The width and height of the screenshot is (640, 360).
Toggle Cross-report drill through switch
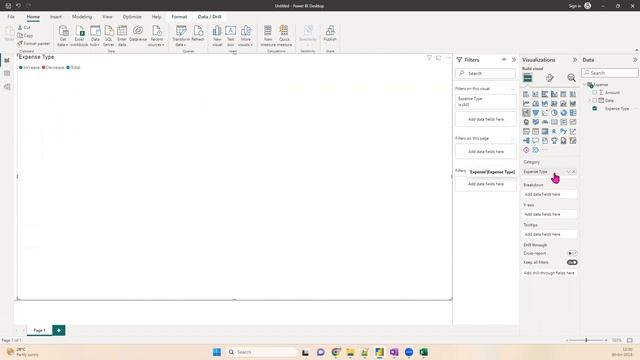click(x=572, y=253)
